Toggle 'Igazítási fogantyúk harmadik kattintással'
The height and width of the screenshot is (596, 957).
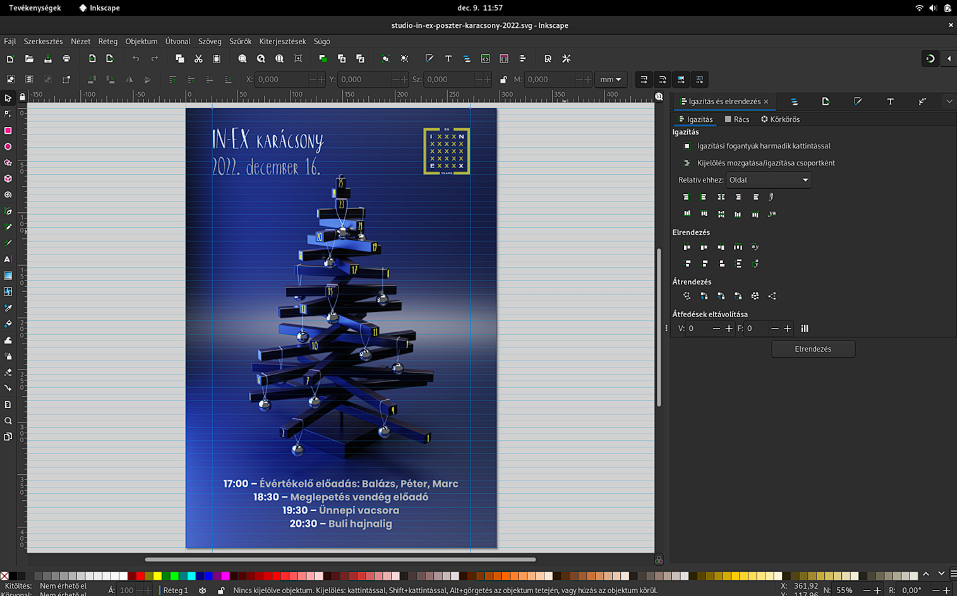[687, 146]
